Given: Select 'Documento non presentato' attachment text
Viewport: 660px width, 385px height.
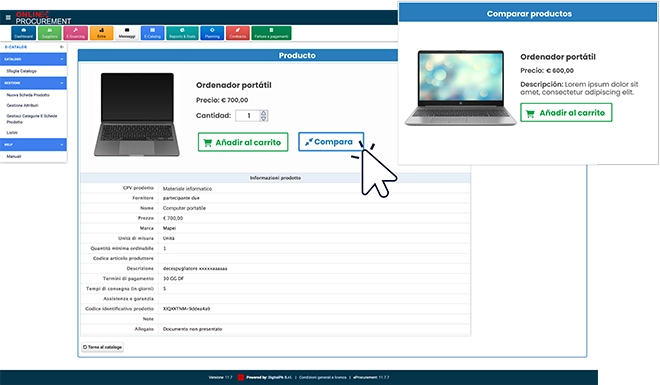Looking at the screenshot, I should click(192, 329).
